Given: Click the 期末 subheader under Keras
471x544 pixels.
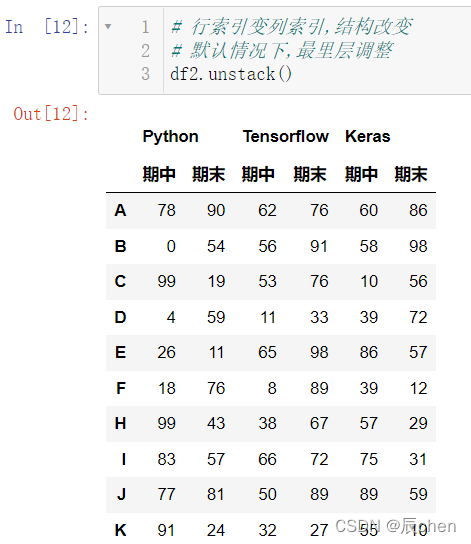Looking at the screenshot, I should [x=411, y=174].
